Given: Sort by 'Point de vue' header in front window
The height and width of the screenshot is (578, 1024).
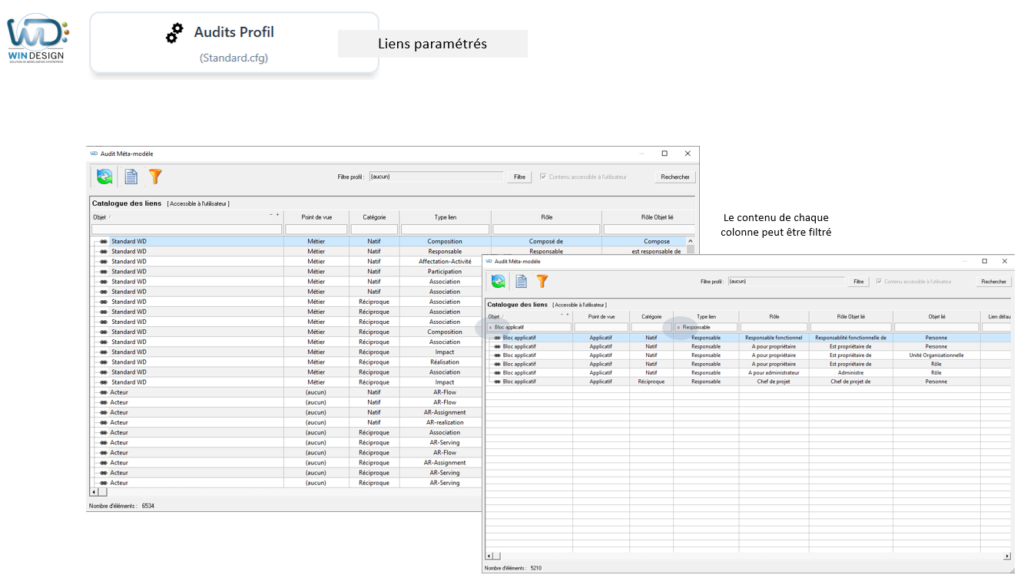Looking at the screenshot, I should (601, 317).
